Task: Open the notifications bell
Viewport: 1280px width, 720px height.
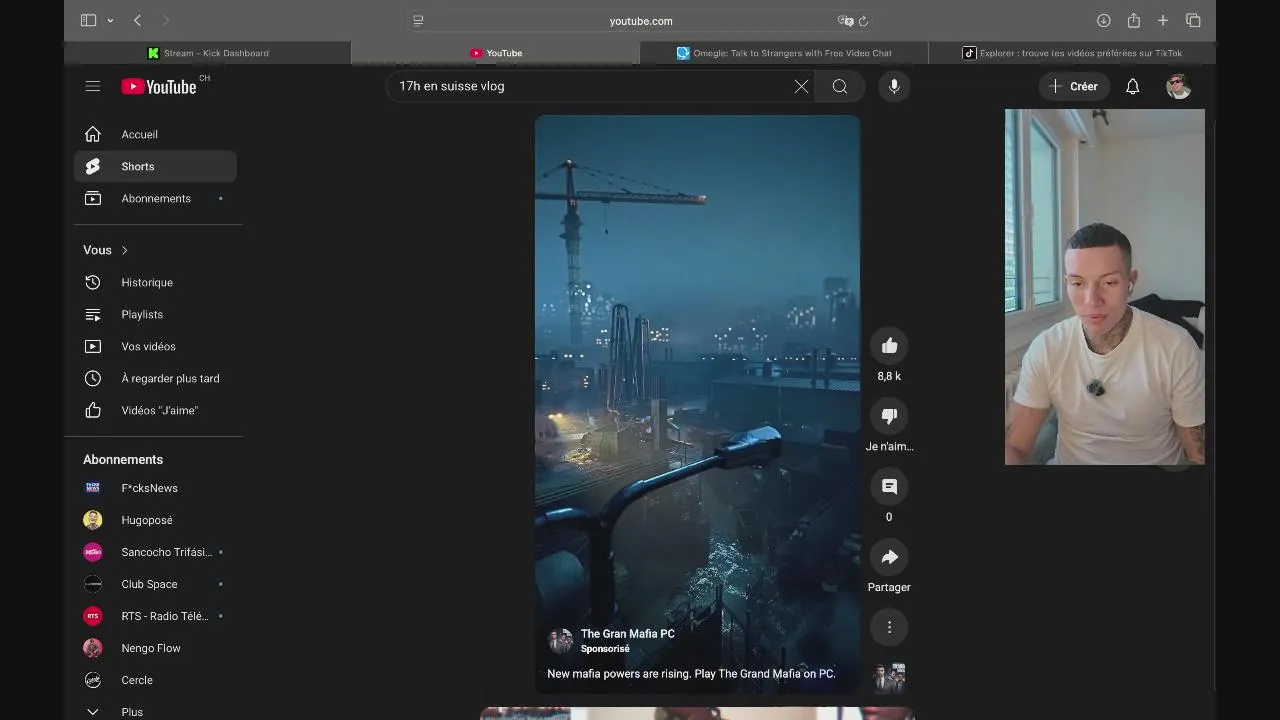Action: point(1132,86)
